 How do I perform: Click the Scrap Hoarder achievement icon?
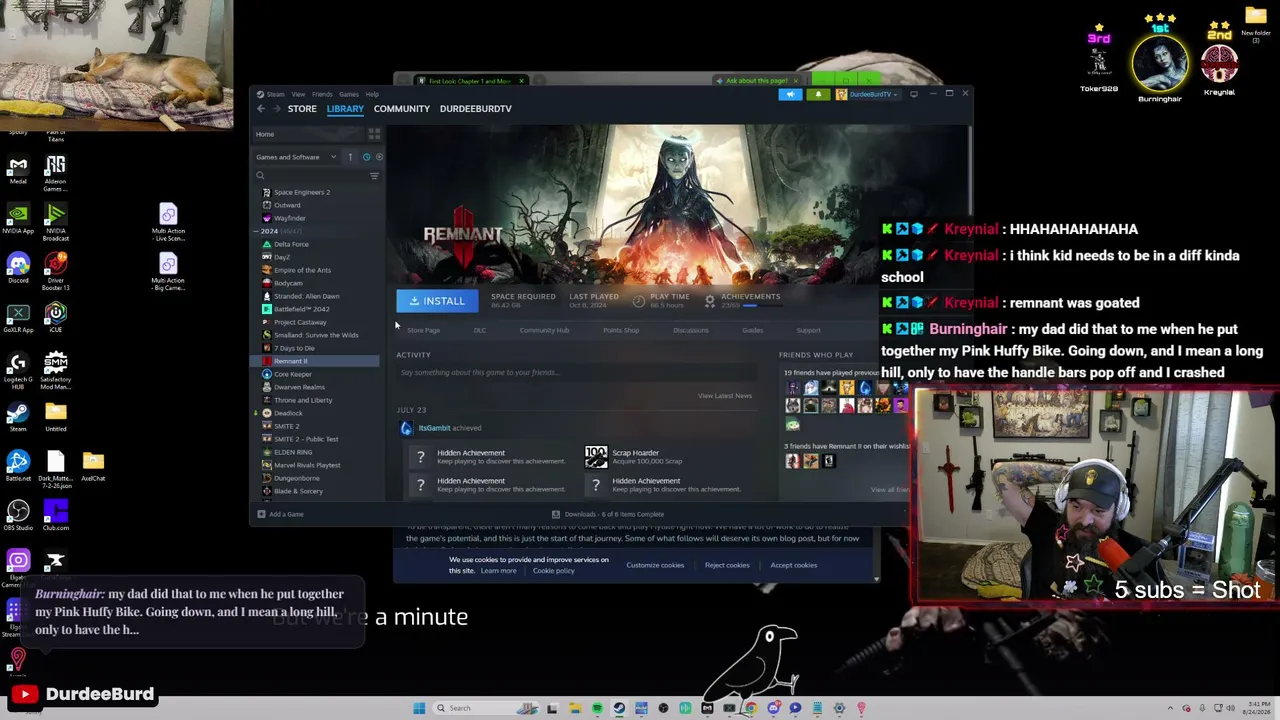point(596,457)
